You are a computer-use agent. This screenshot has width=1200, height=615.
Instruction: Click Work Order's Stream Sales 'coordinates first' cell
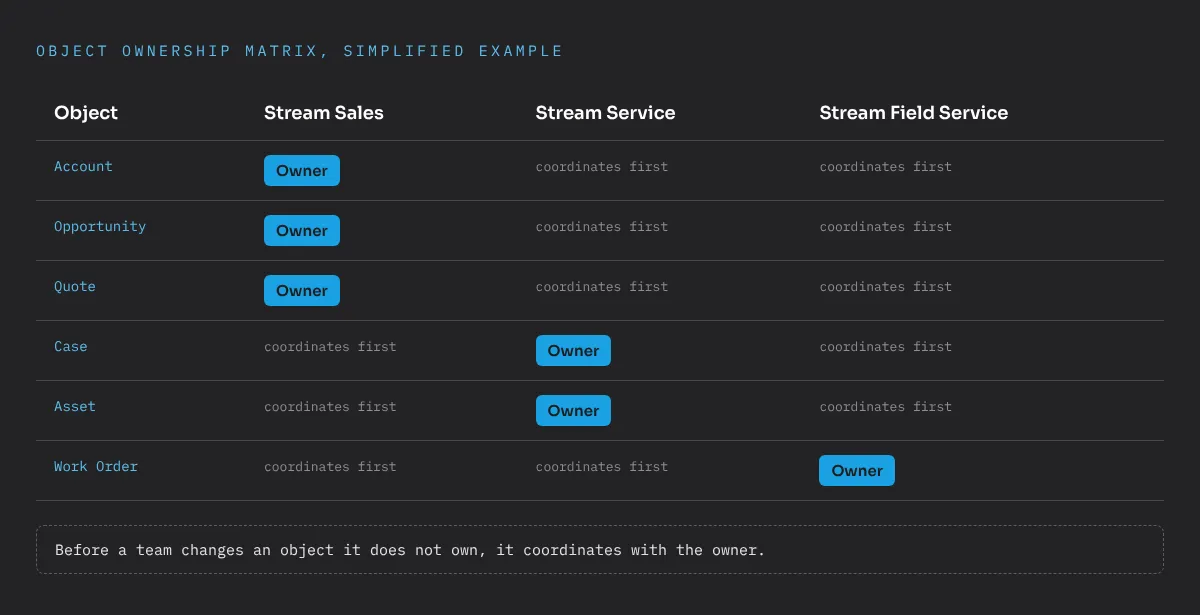[x=330, y=467]
